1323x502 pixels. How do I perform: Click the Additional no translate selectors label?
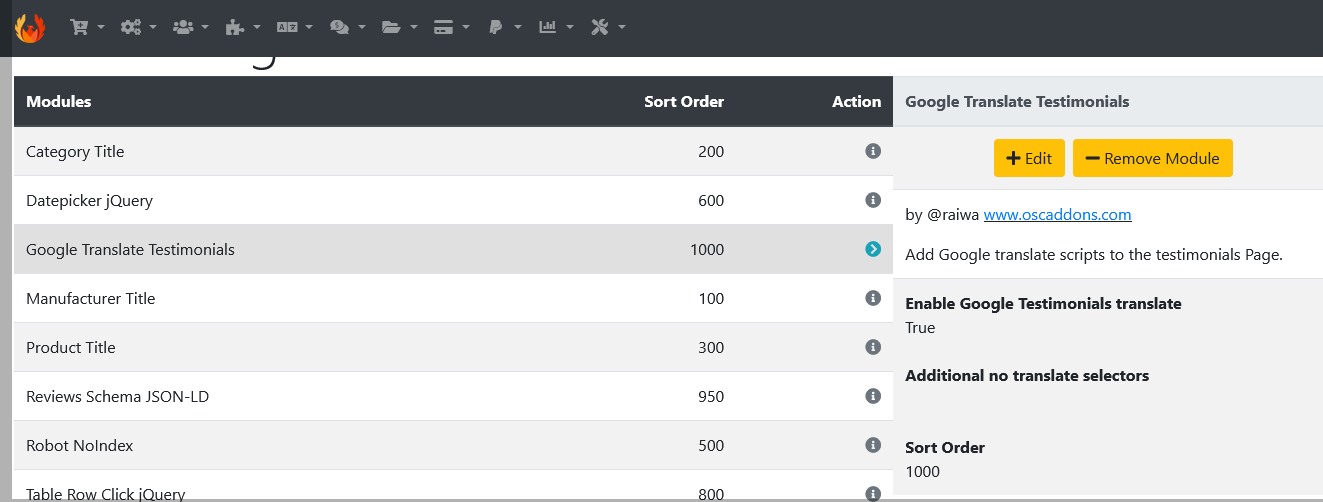pos(1027,376)
